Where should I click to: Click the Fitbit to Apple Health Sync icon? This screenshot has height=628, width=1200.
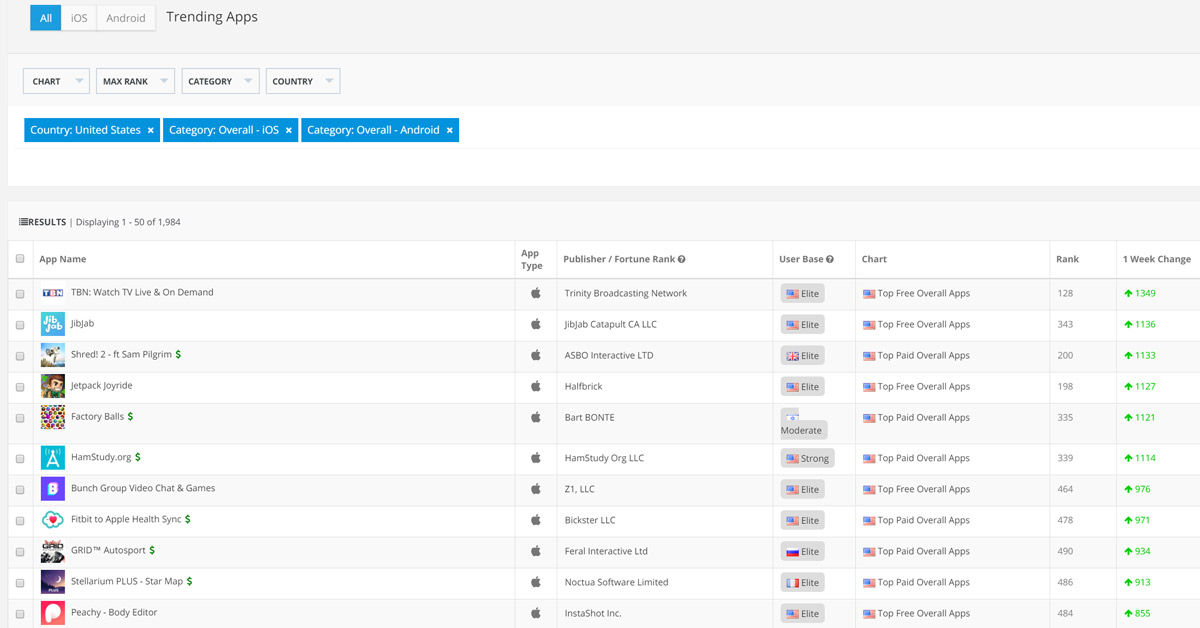(x=53, y=520)
